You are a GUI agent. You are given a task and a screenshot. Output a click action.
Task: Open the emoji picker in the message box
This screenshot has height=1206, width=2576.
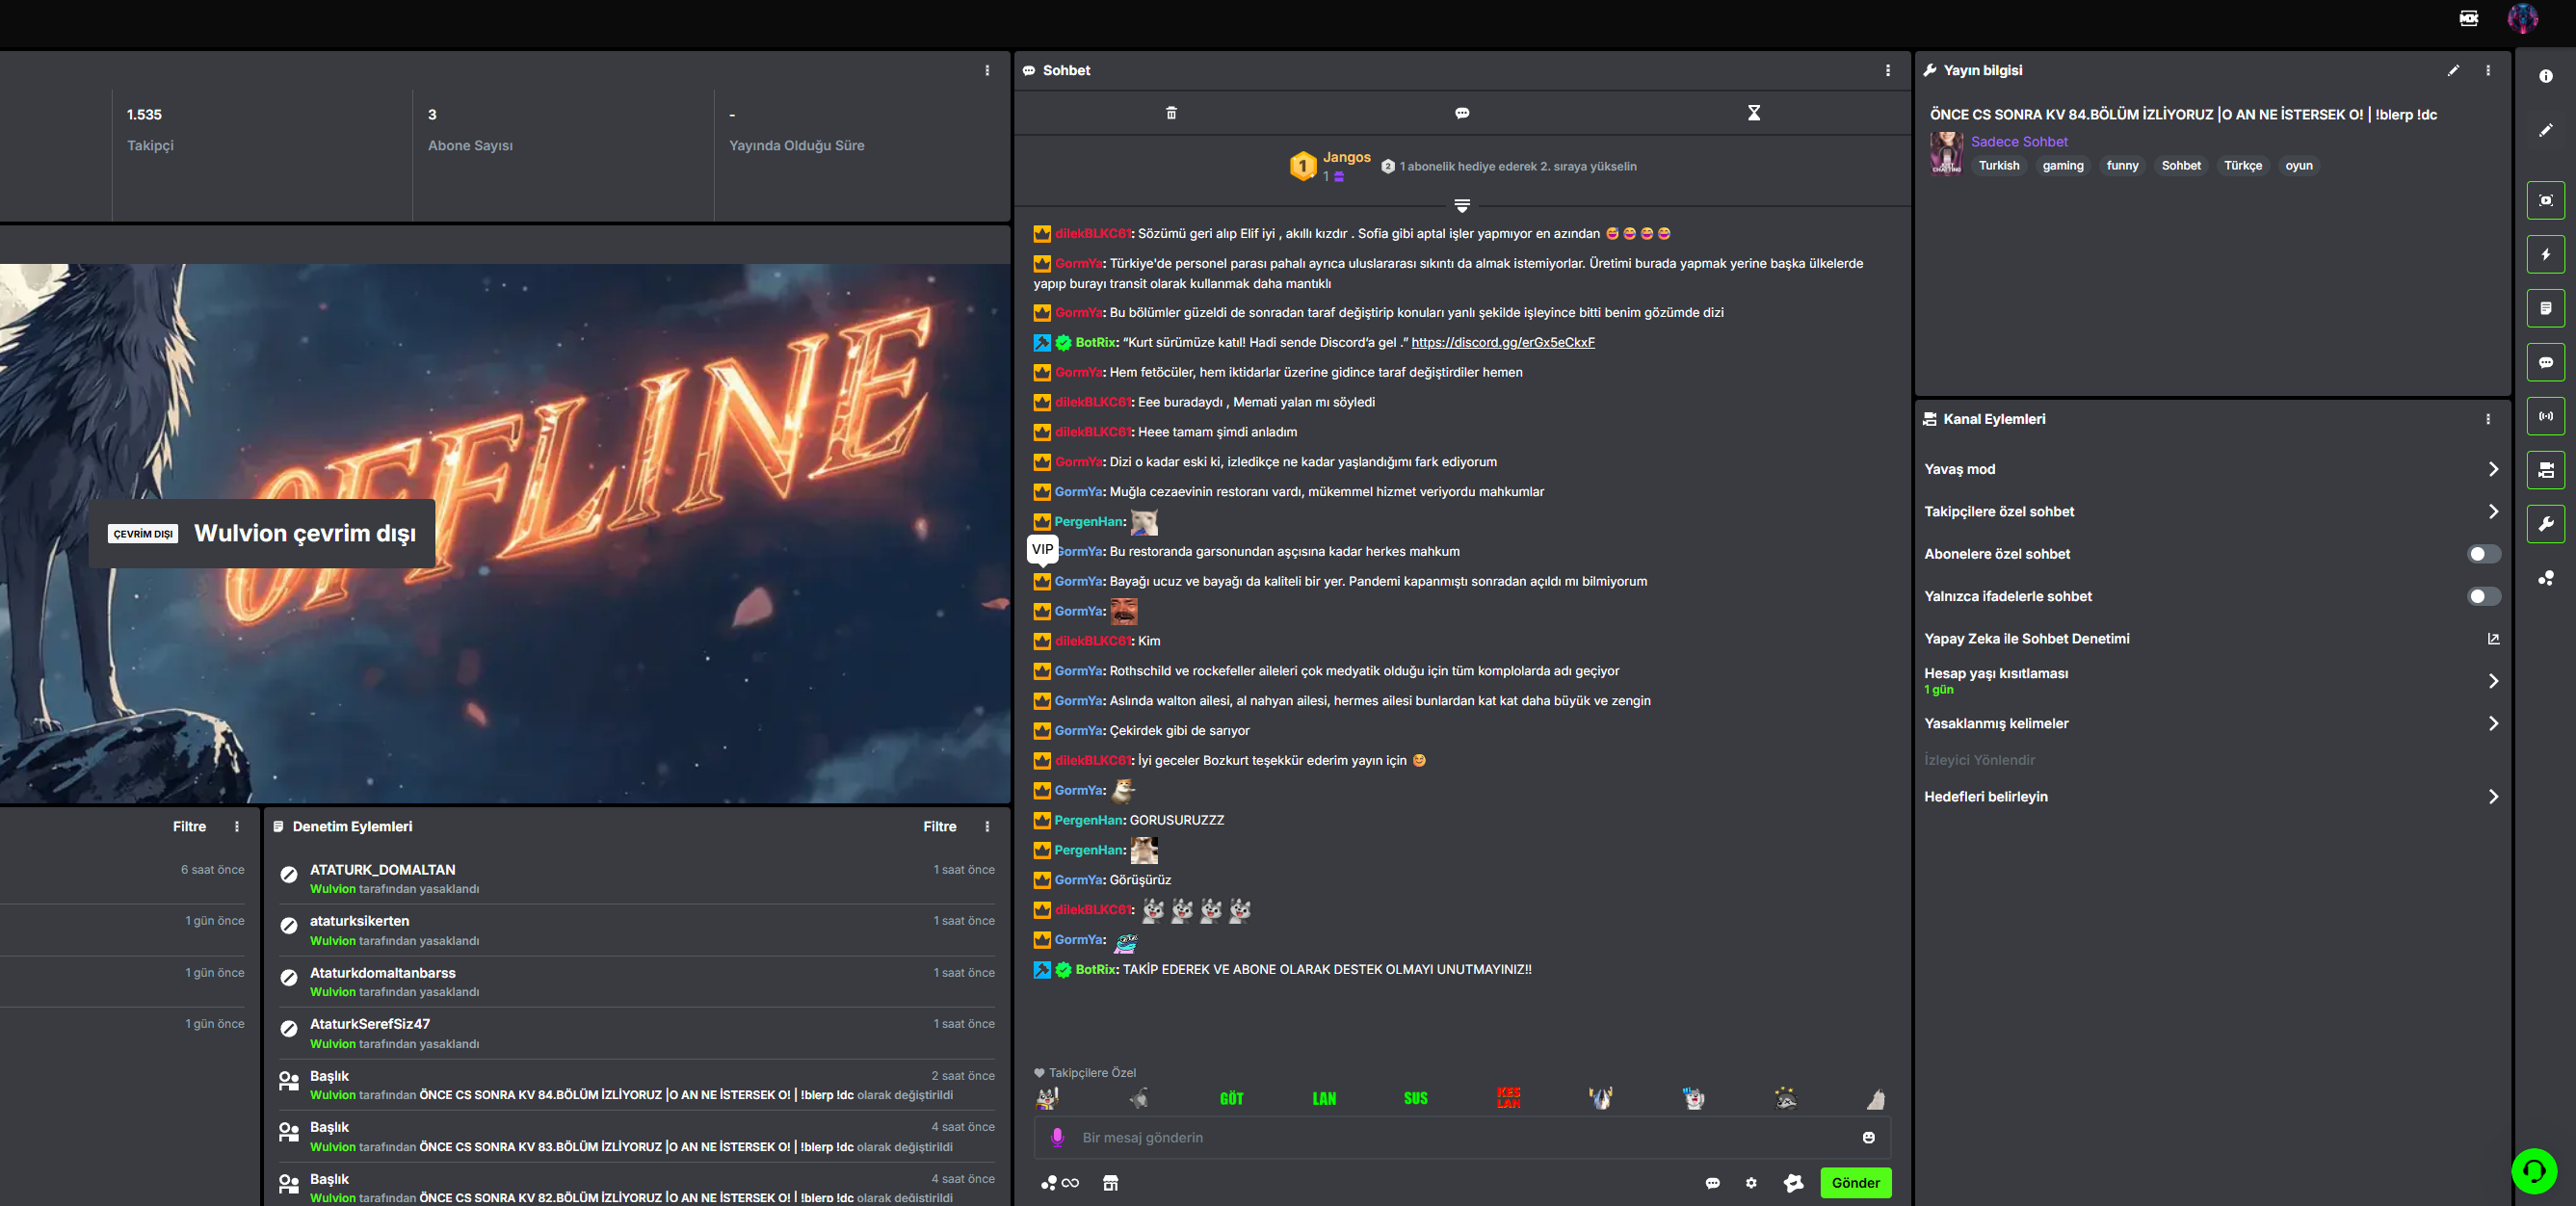(1868, 1137)
